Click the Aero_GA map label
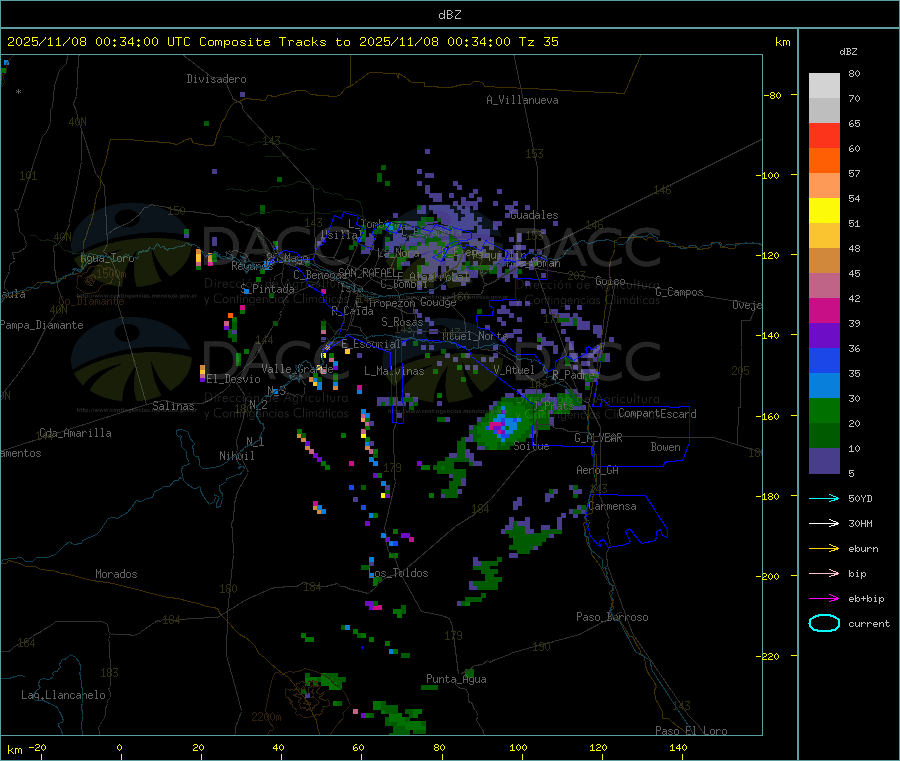Image resolution: width=900 pixels, height=761 pixels. coord(597,470)
